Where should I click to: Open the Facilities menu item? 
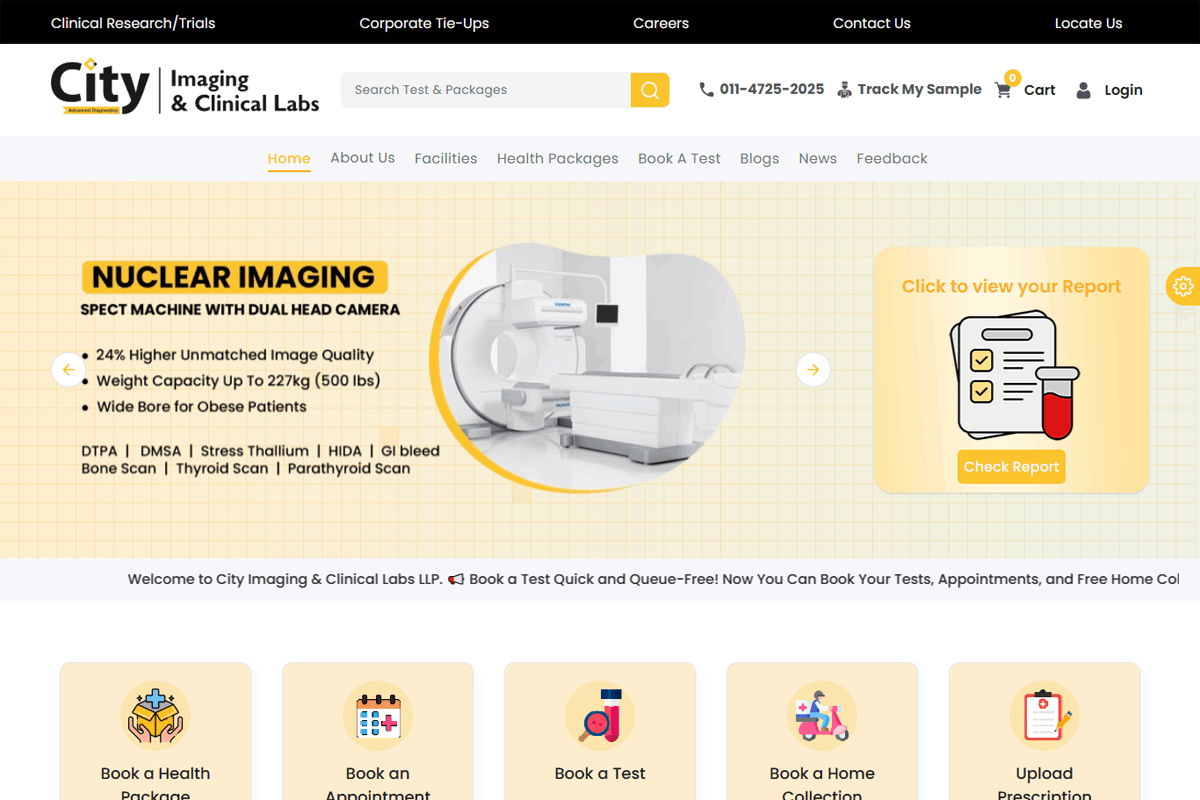(445, 158)
